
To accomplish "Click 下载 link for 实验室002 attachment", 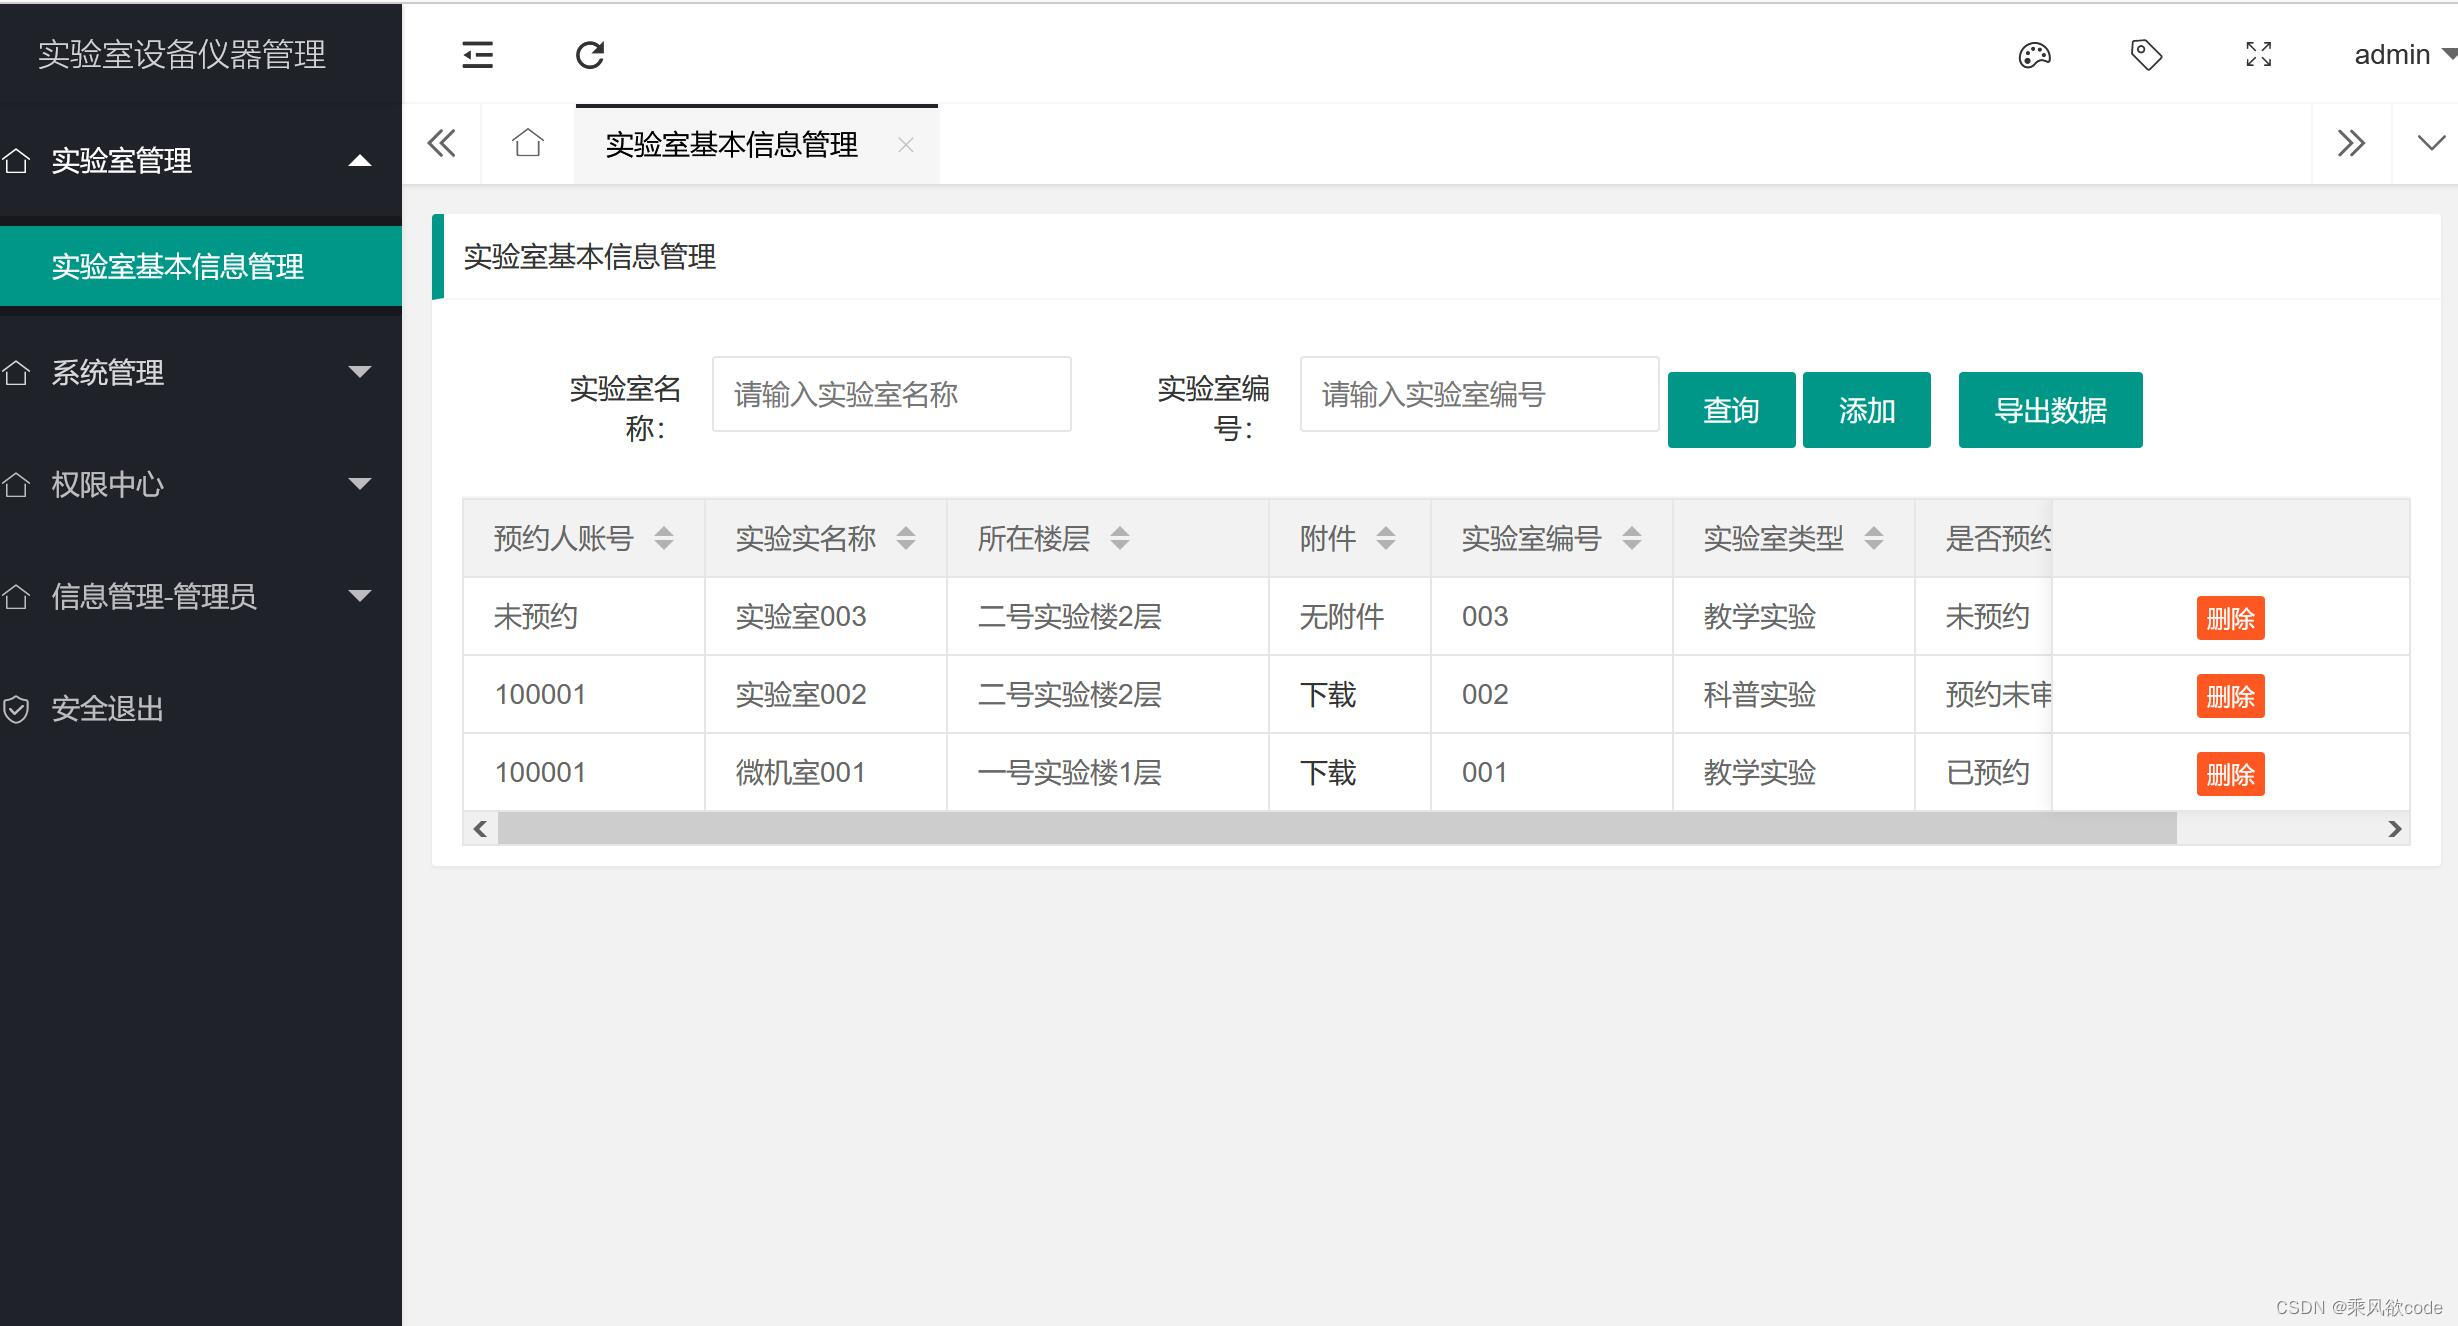I will click(x=1328, y=694).
